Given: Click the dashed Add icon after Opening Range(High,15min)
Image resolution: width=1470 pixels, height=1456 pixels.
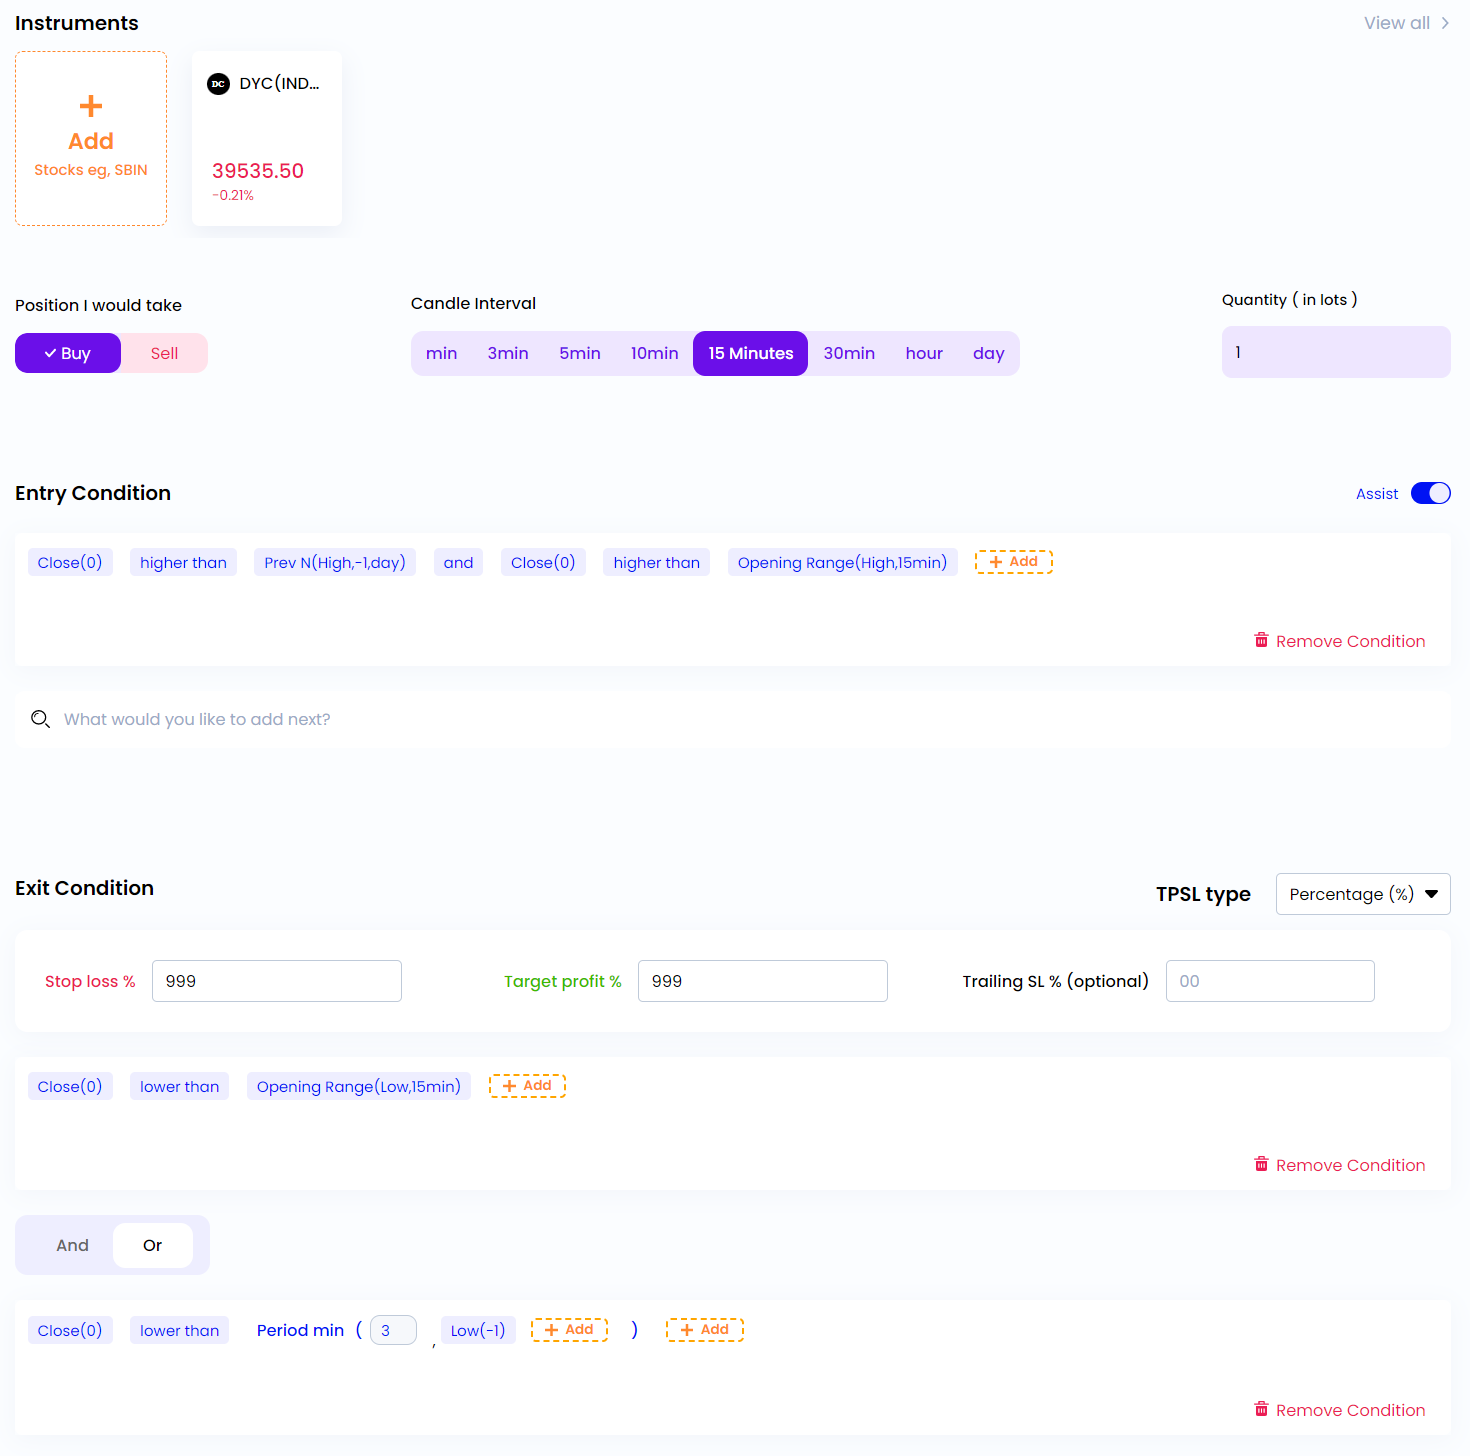Looking at the screenshot, I should [1013, 561].
